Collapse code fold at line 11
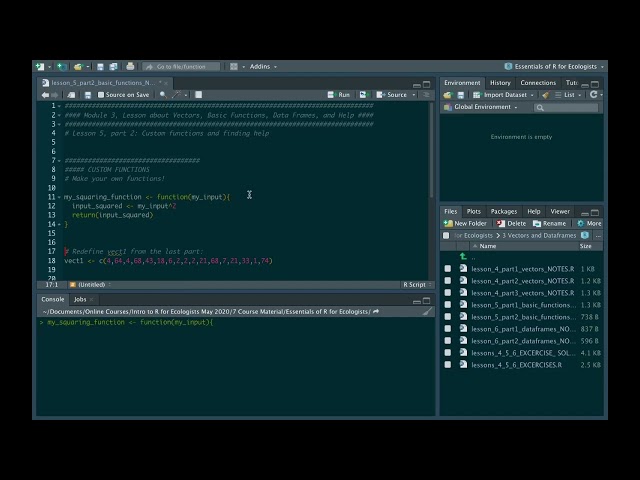The width and height of the screenshot is (640, 480). pyautogui.click(x=59, y=197)
